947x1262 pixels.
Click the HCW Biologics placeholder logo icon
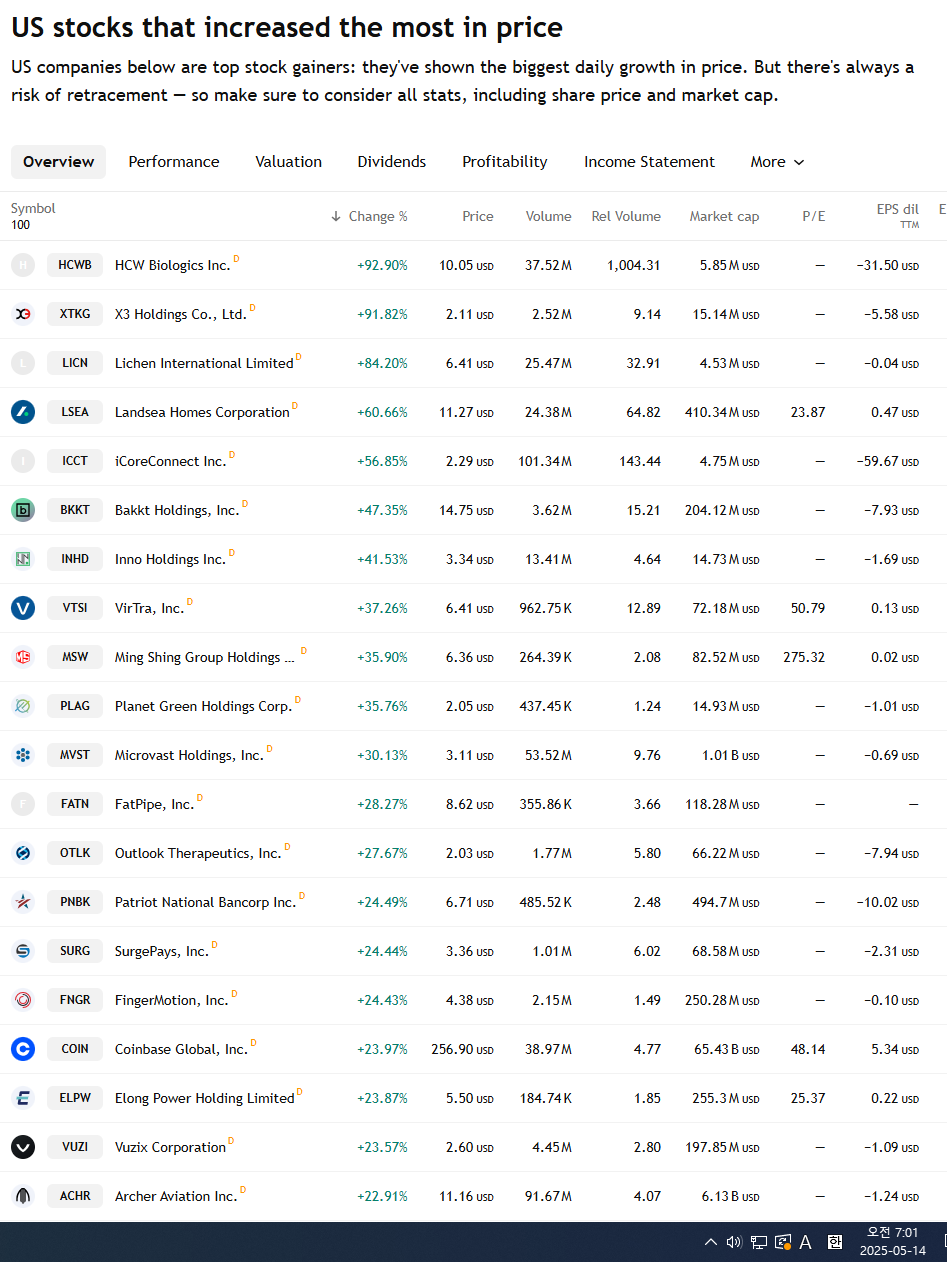(x=23, y=265)
